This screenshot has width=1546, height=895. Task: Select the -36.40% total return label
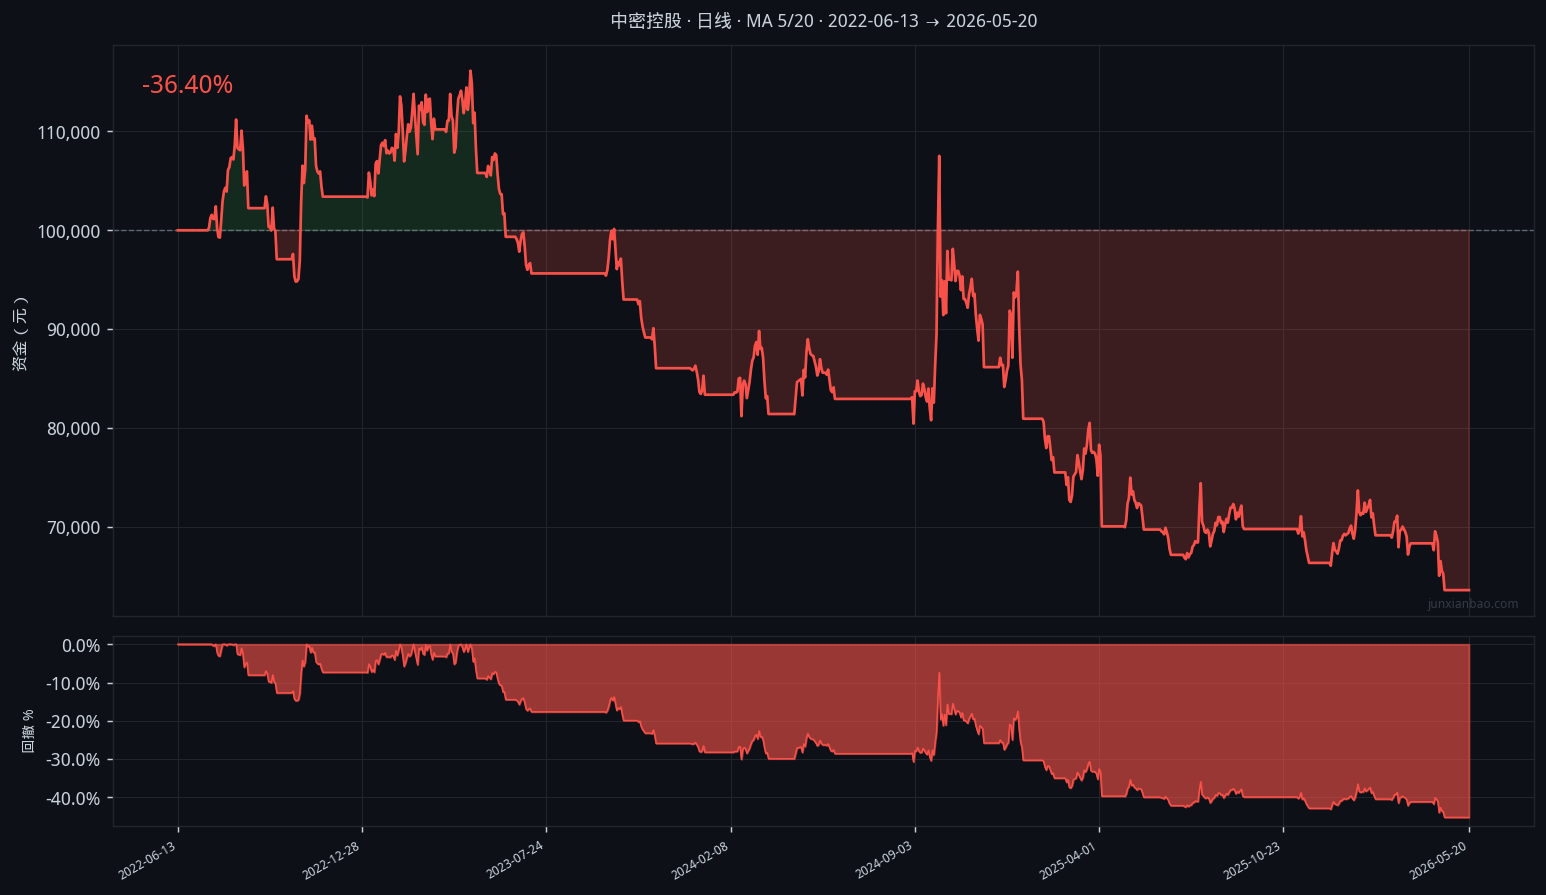[x=187, y=85]
